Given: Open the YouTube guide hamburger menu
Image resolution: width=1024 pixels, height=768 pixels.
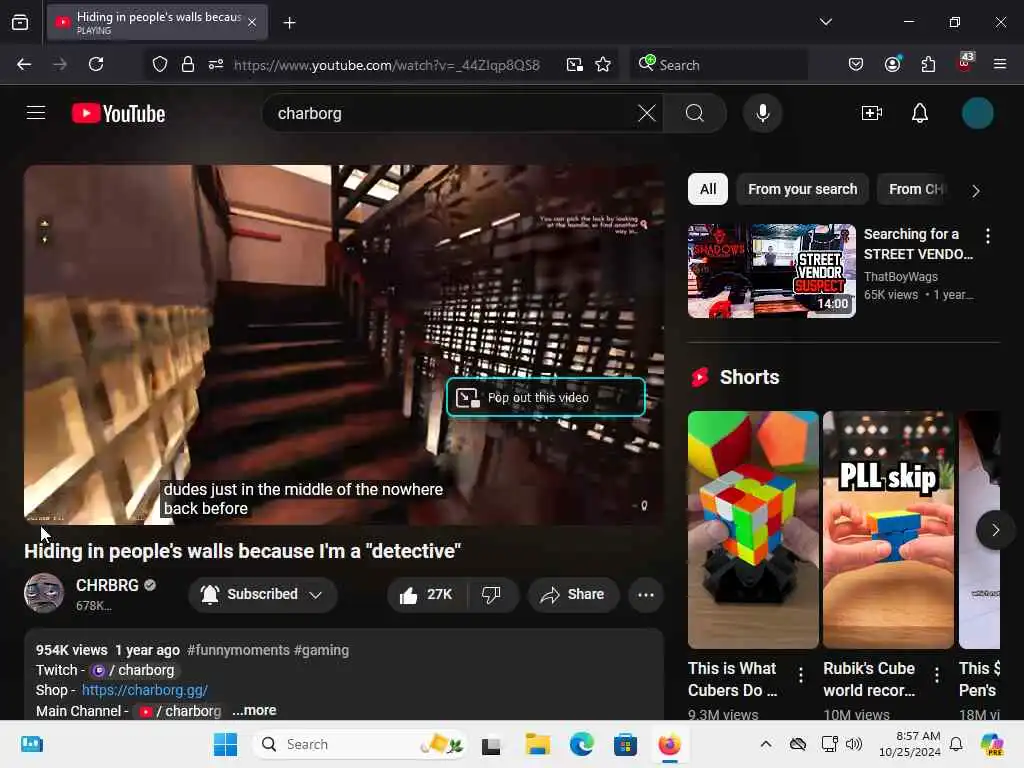Looking at the screenshot, I should tap(36, 113).
